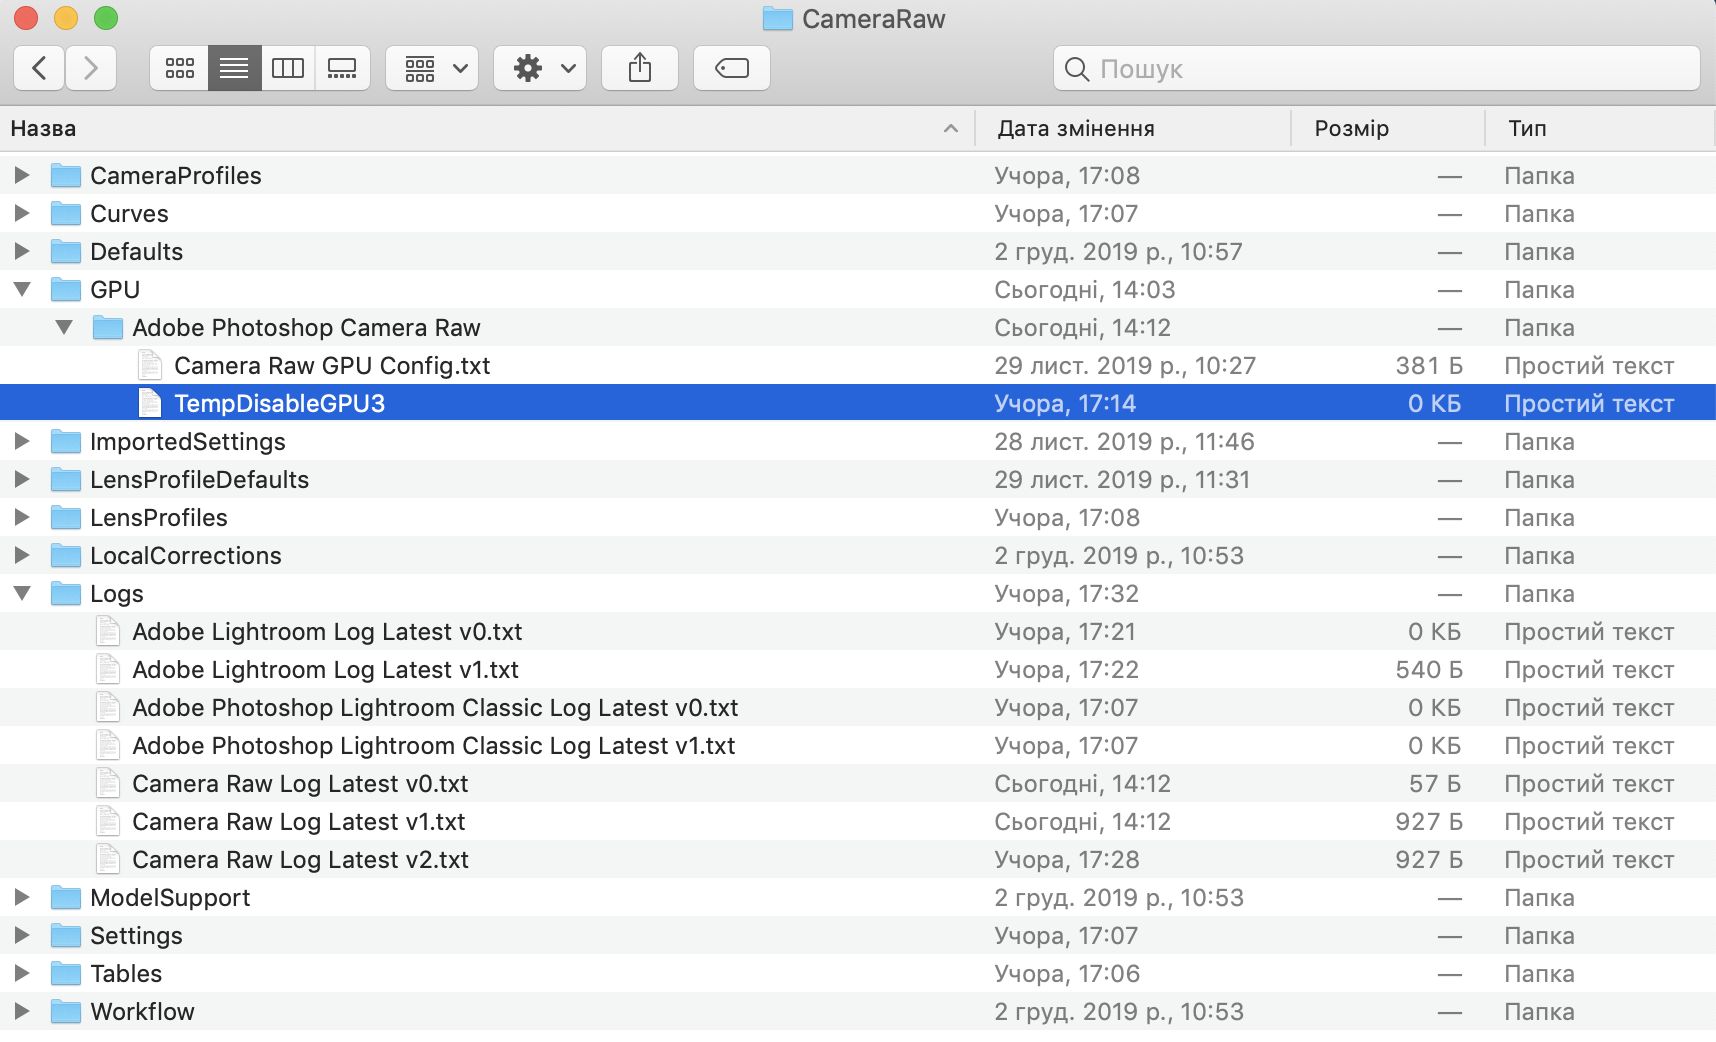
Task: Collapse the GPU folder triangle
Action: coord(22,289)
